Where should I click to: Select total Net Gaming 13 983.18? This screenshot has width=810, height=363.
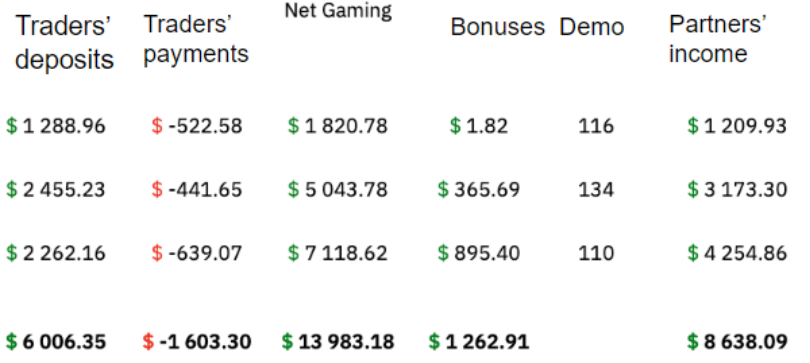click(x=338, y=341)
